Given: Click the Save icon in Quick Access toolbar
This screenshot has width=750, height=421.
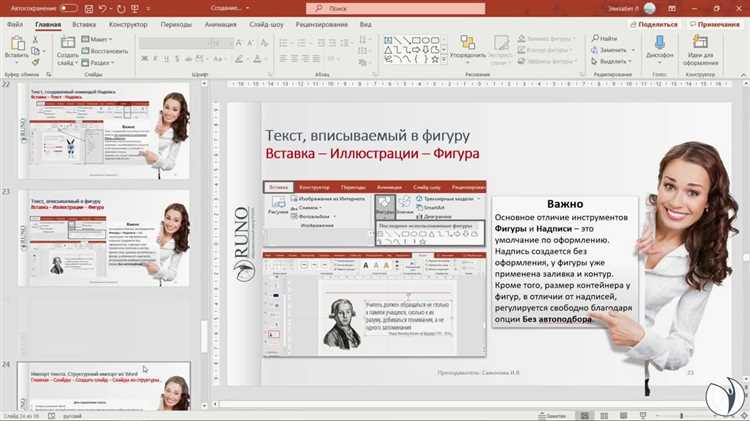Looking at the screenshot, I should point(89,9).
